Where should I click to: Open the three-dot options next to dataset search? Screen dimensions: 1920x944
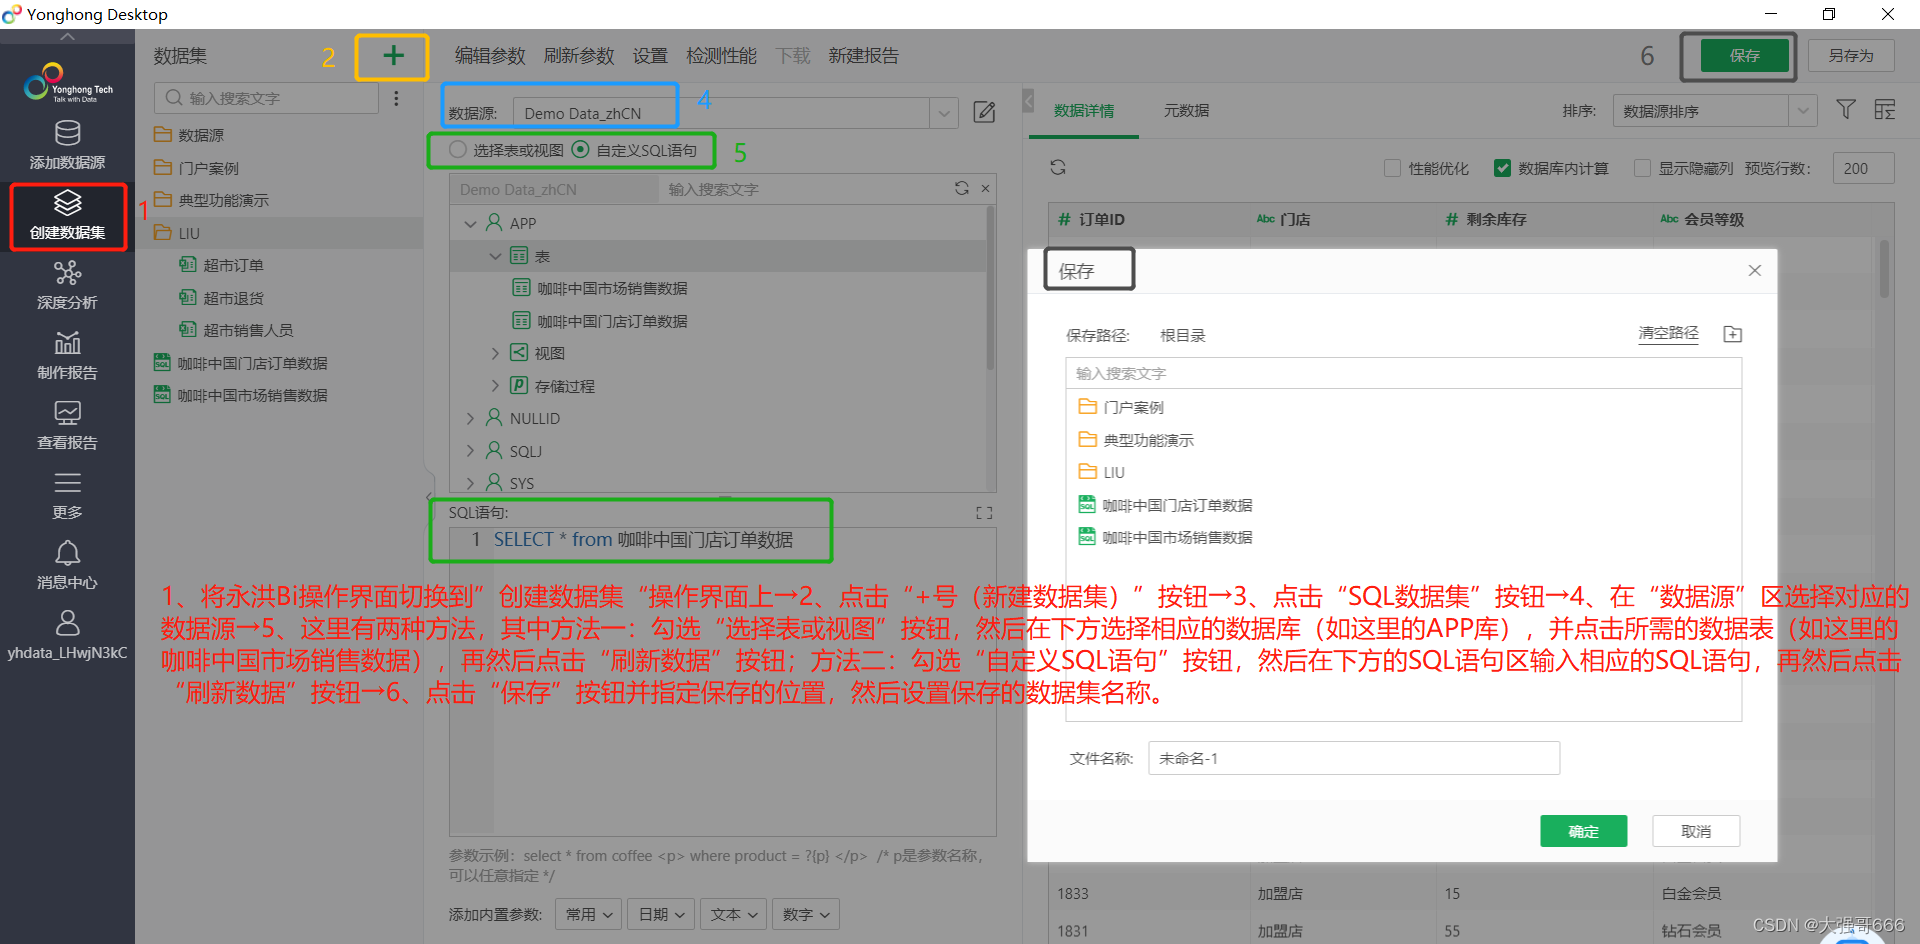397,98
